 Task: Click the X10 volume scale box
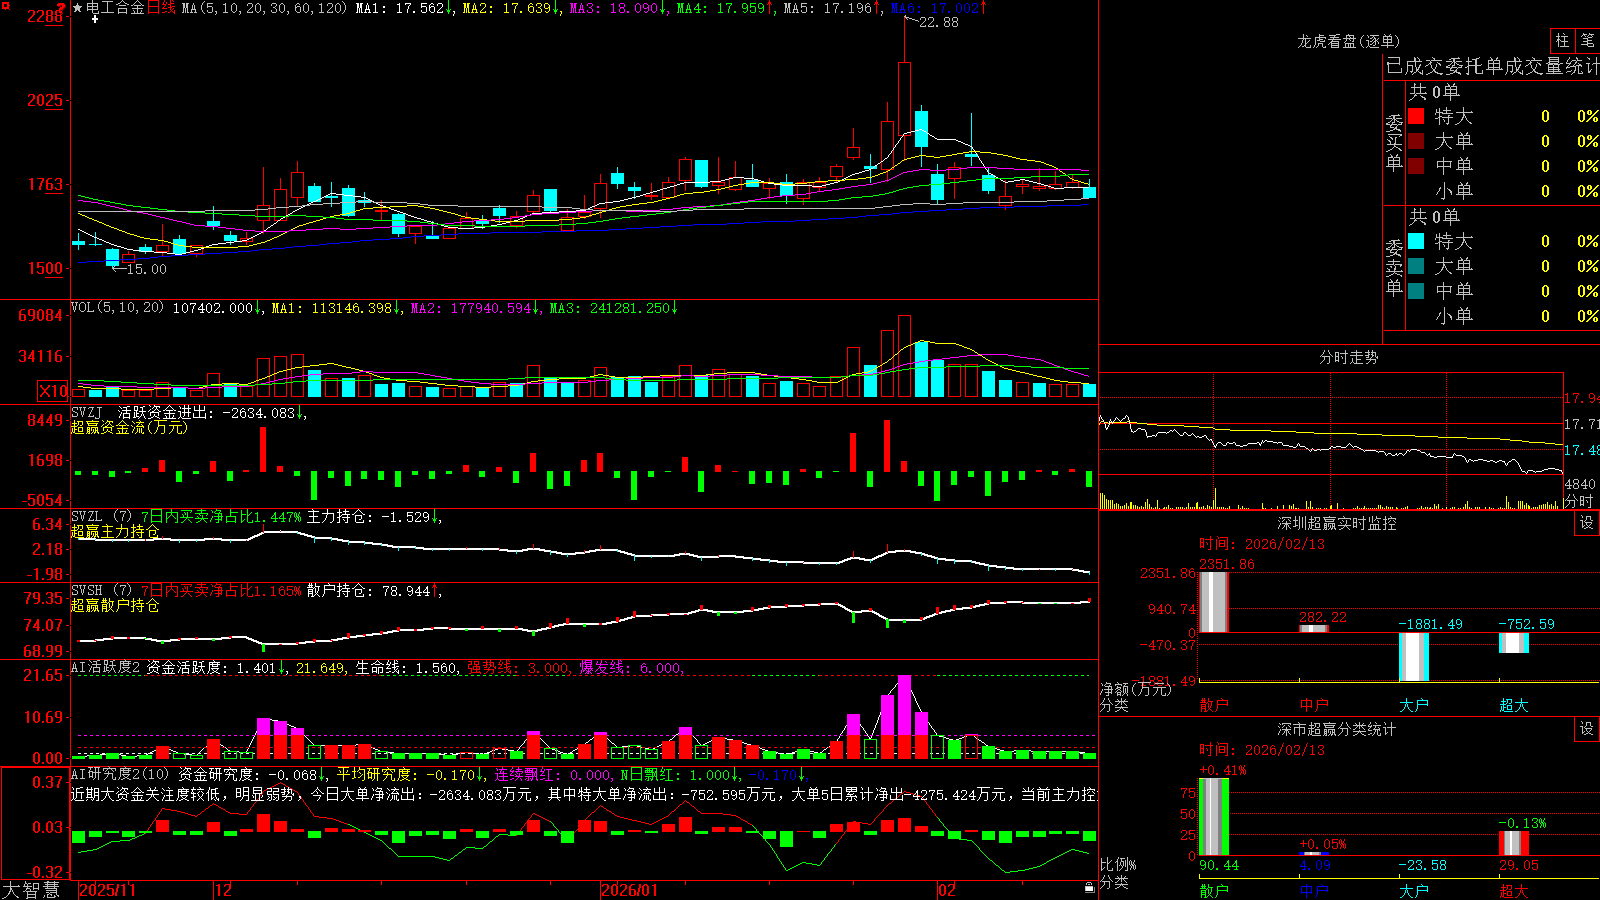point(53,391)
